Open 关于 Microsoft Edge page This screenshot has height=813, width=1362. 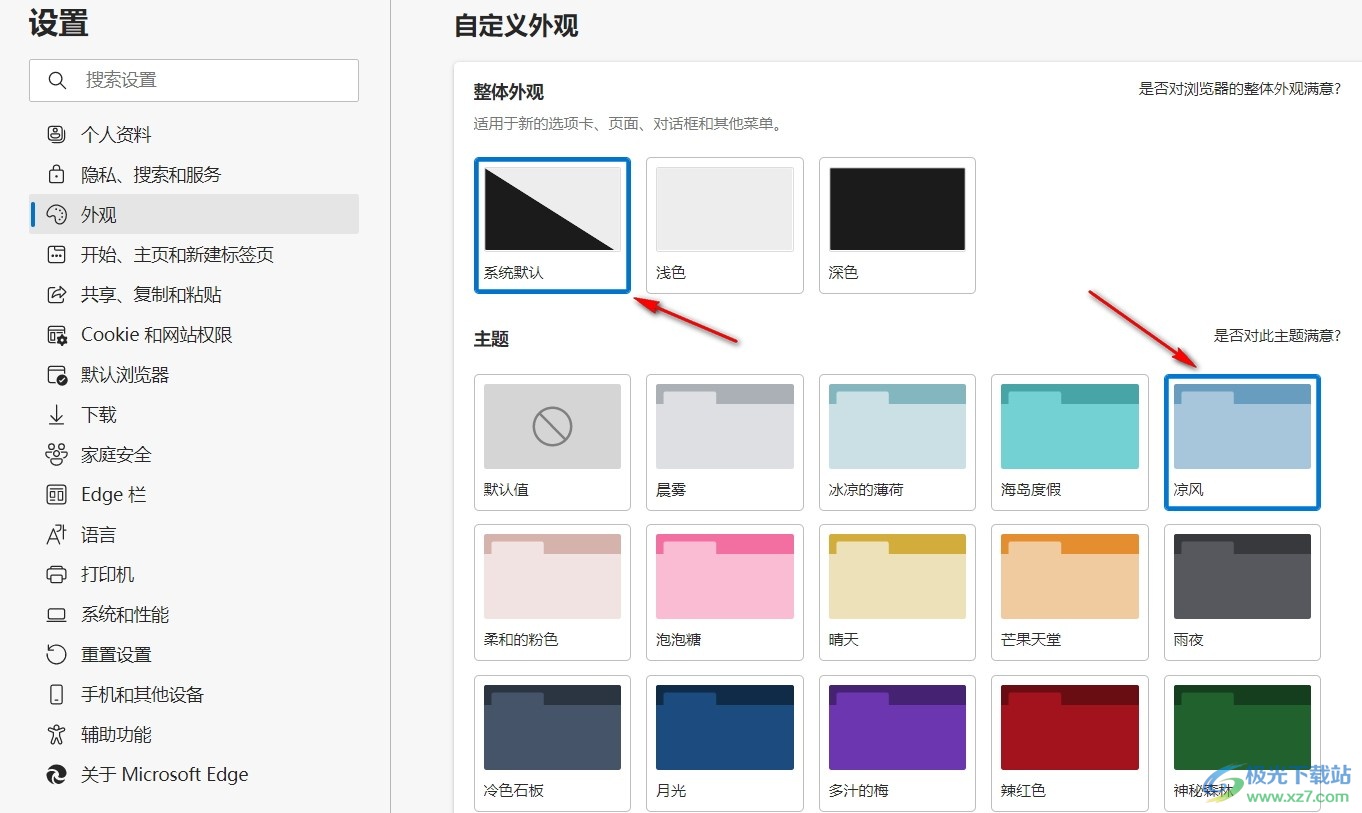[194, 774]
